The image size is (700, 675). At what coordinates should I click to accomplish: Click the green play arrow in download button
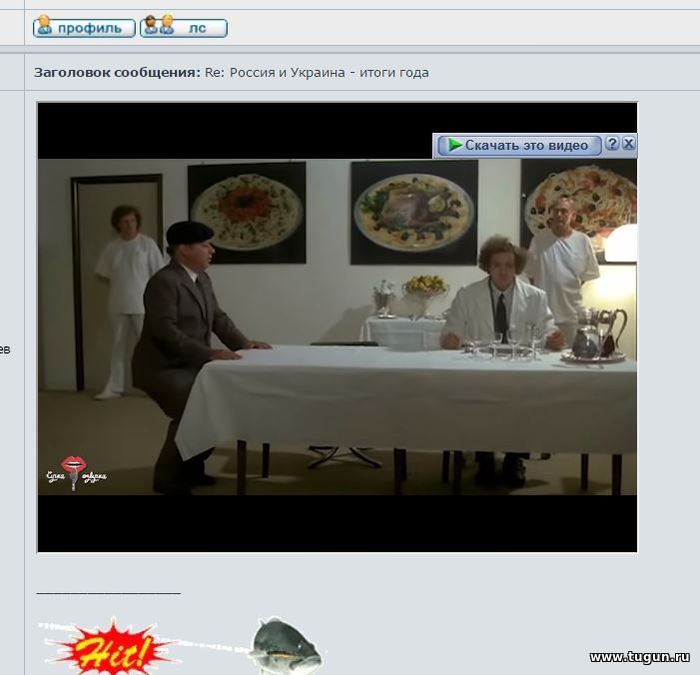coord(455,145)
